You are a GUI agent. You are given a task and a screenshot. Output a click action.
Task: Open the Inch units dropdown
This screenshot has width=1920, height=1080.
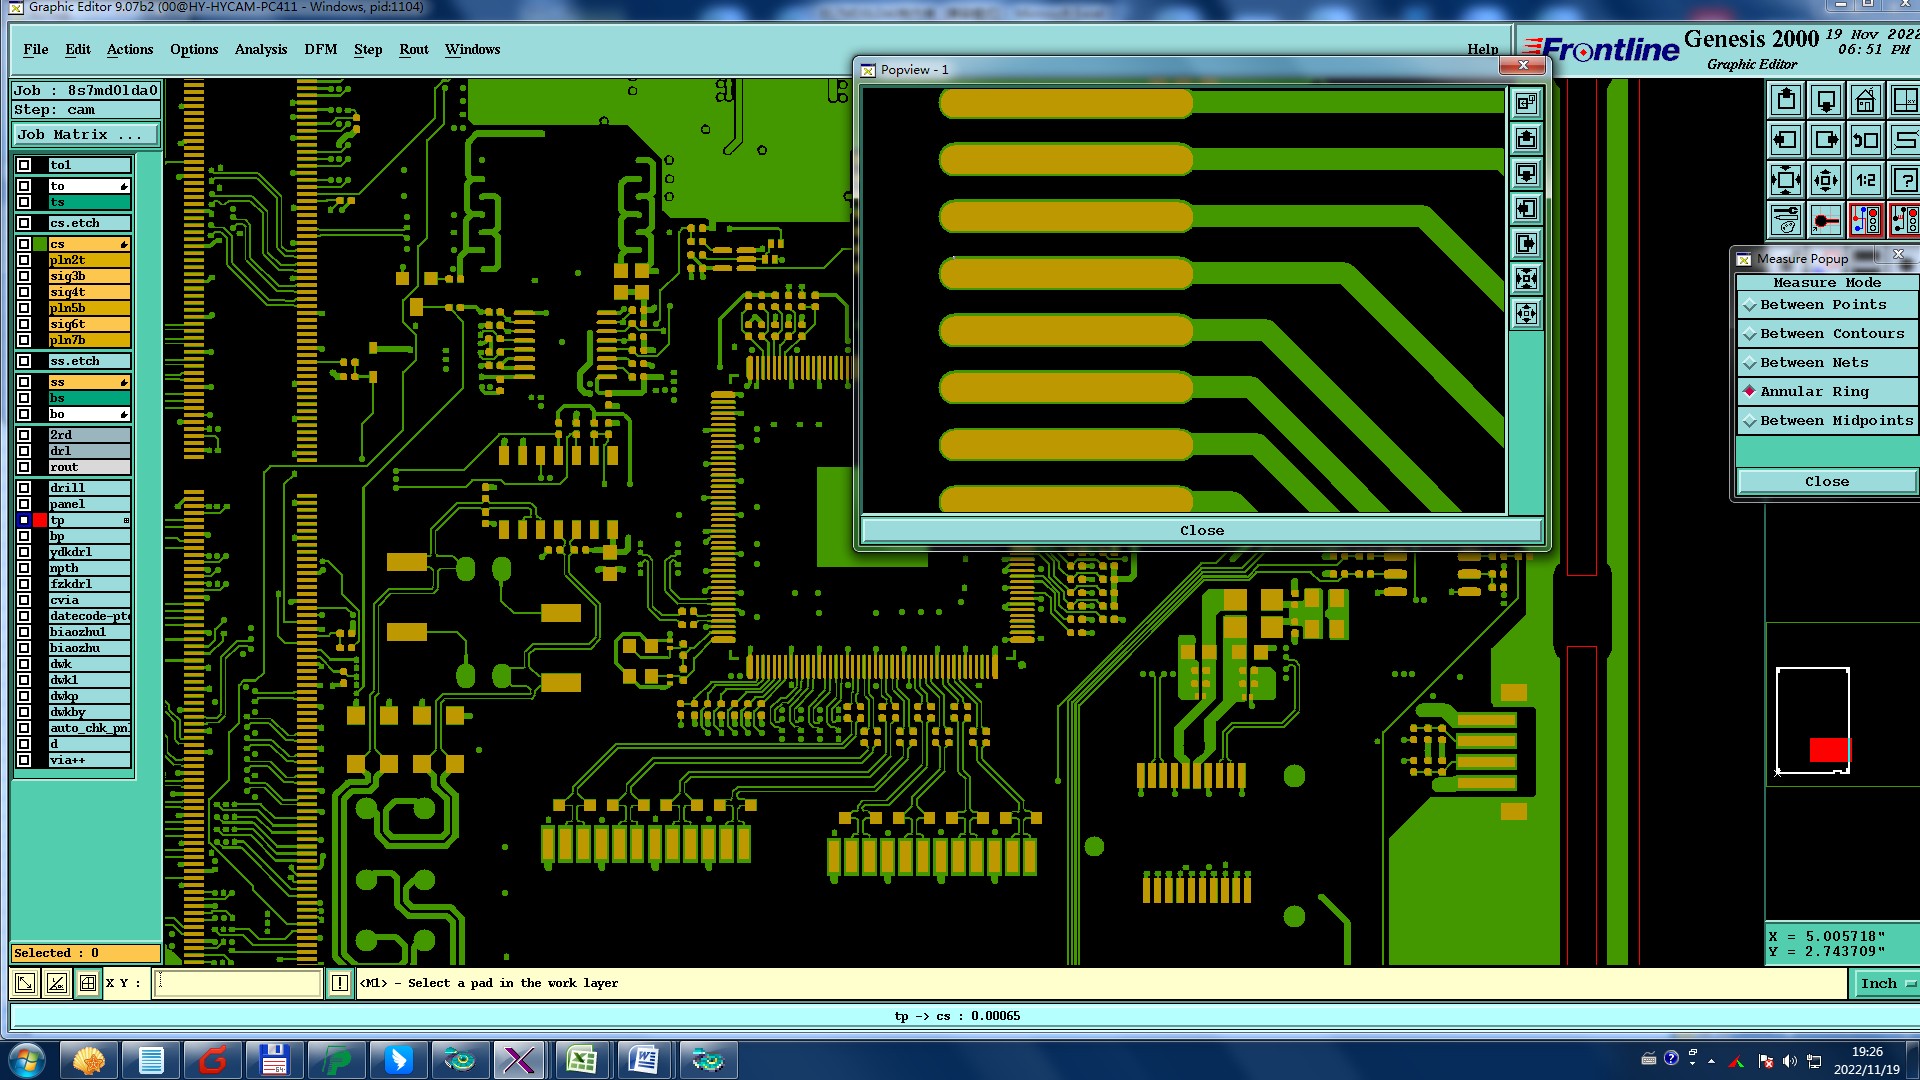pyautogui.click(x=1885, y=984)
